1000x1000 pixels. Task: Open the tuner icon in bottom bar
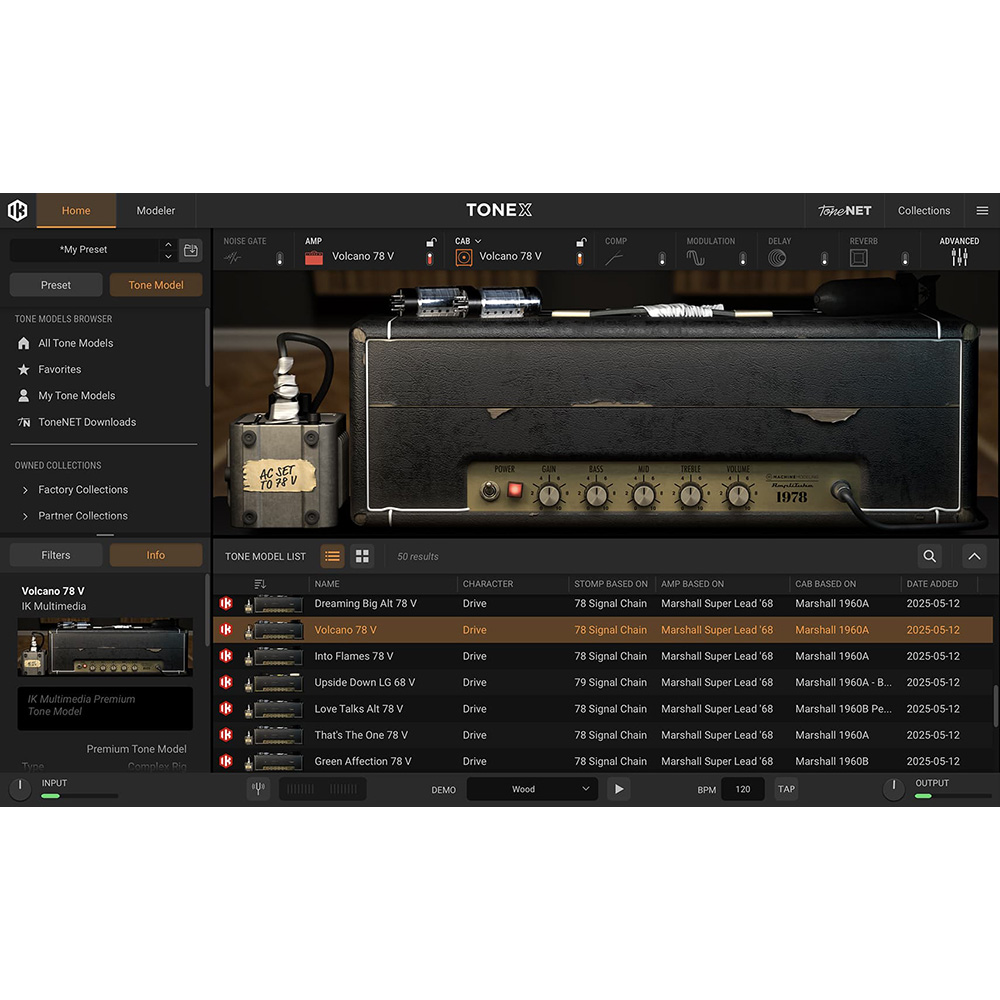tap(259, 789)
